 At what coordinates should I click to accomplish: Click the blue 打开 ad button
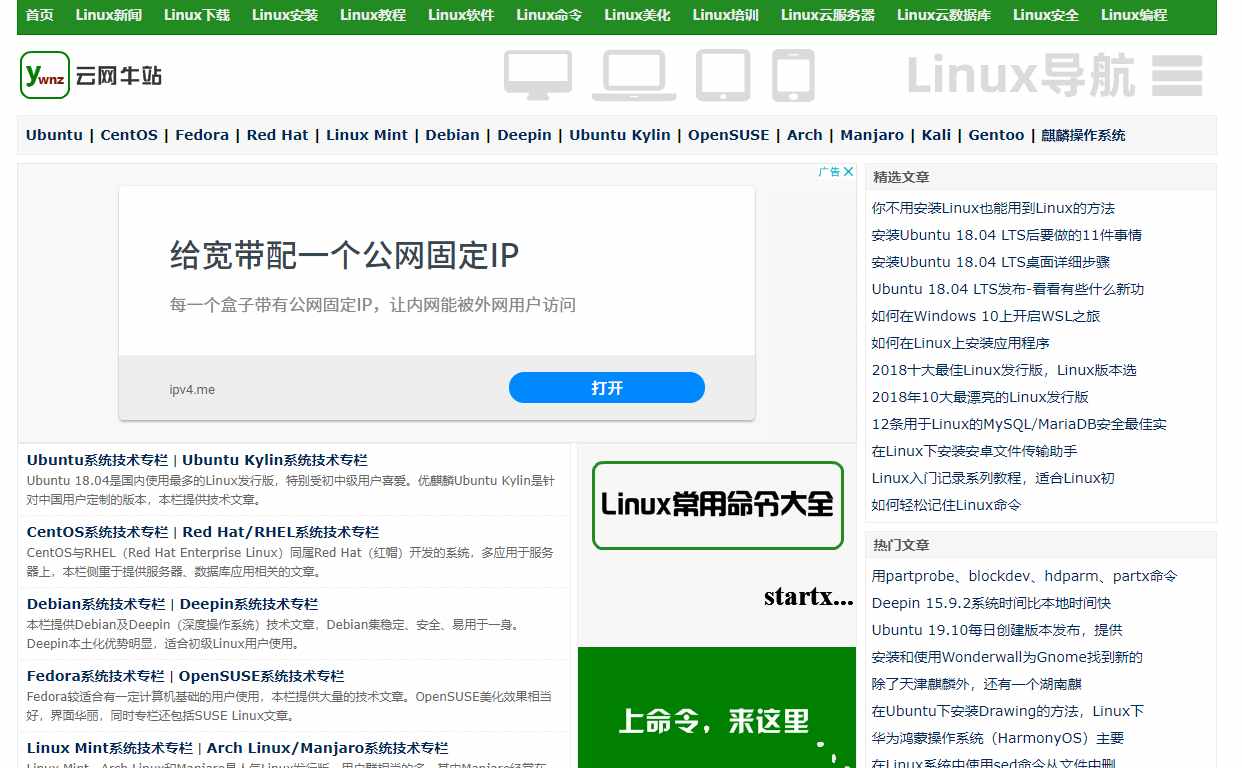point(607,388)
